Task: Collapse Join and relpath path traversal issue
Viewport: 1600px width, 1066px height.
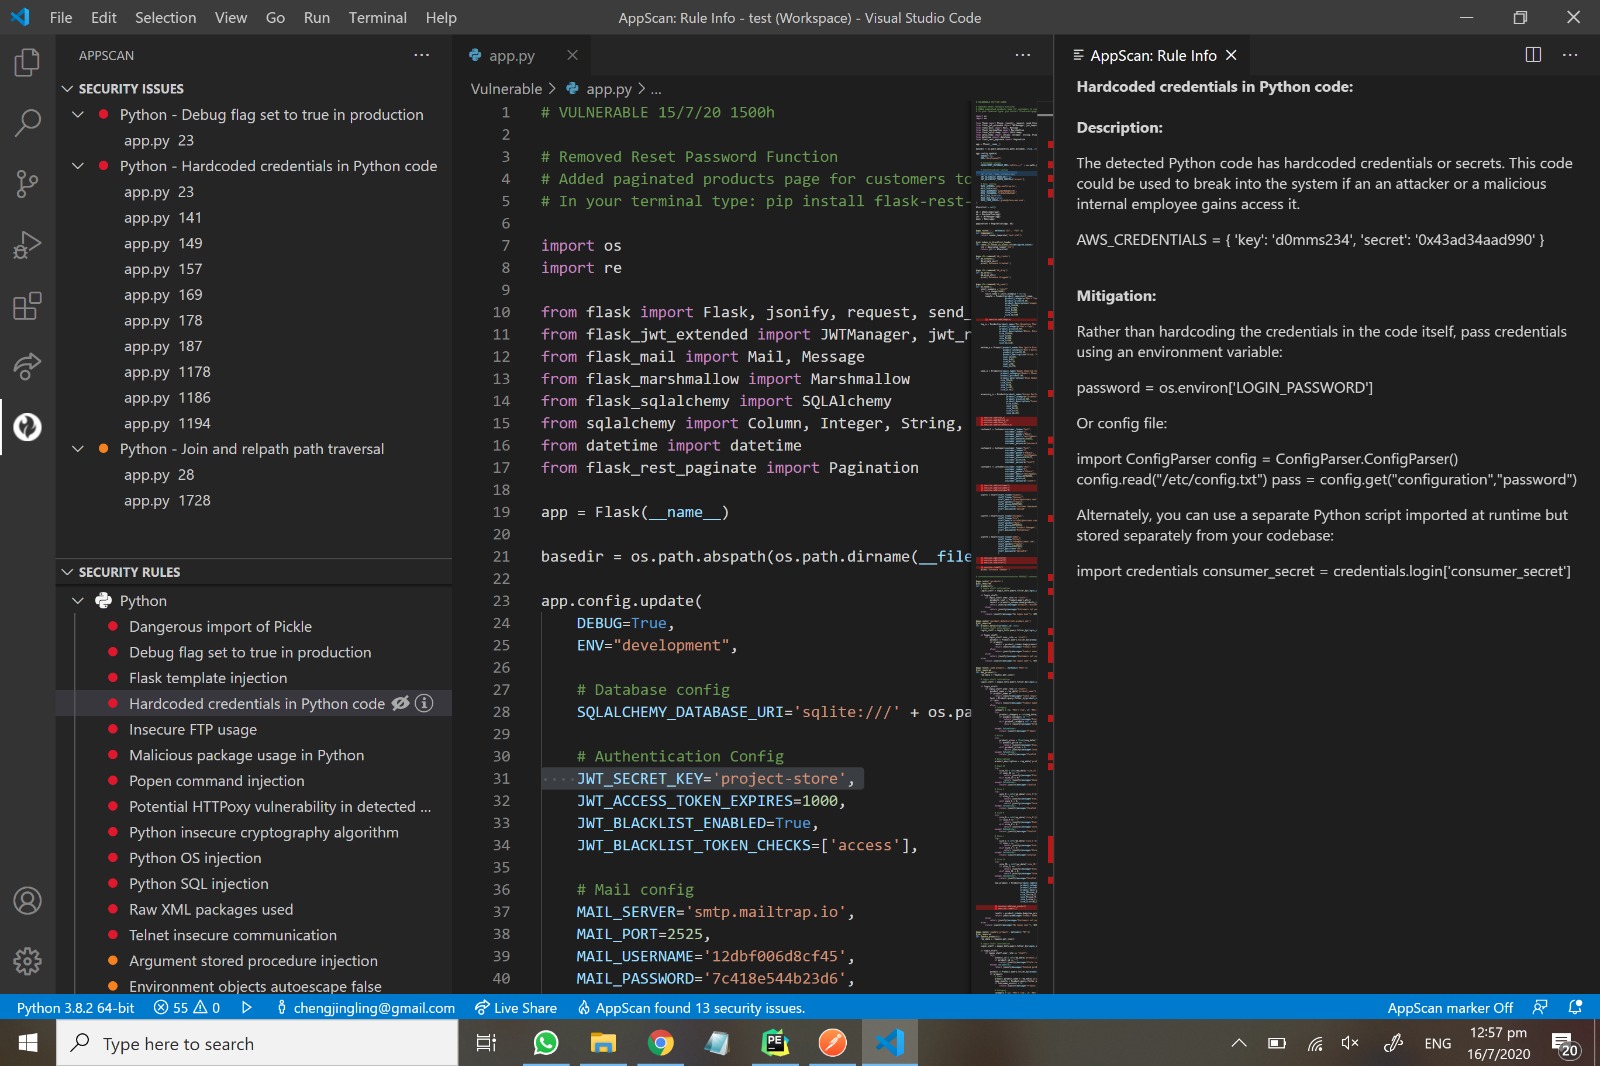Action: click(78, 449)
